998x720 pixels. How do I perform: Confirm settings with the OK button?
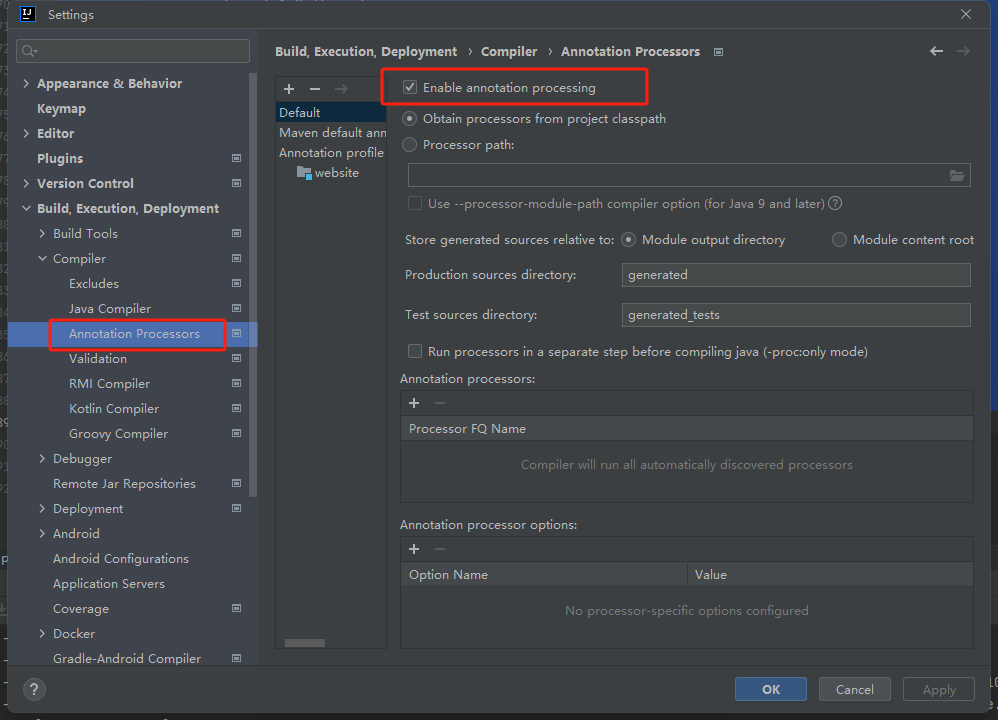(x=770, y=689)
